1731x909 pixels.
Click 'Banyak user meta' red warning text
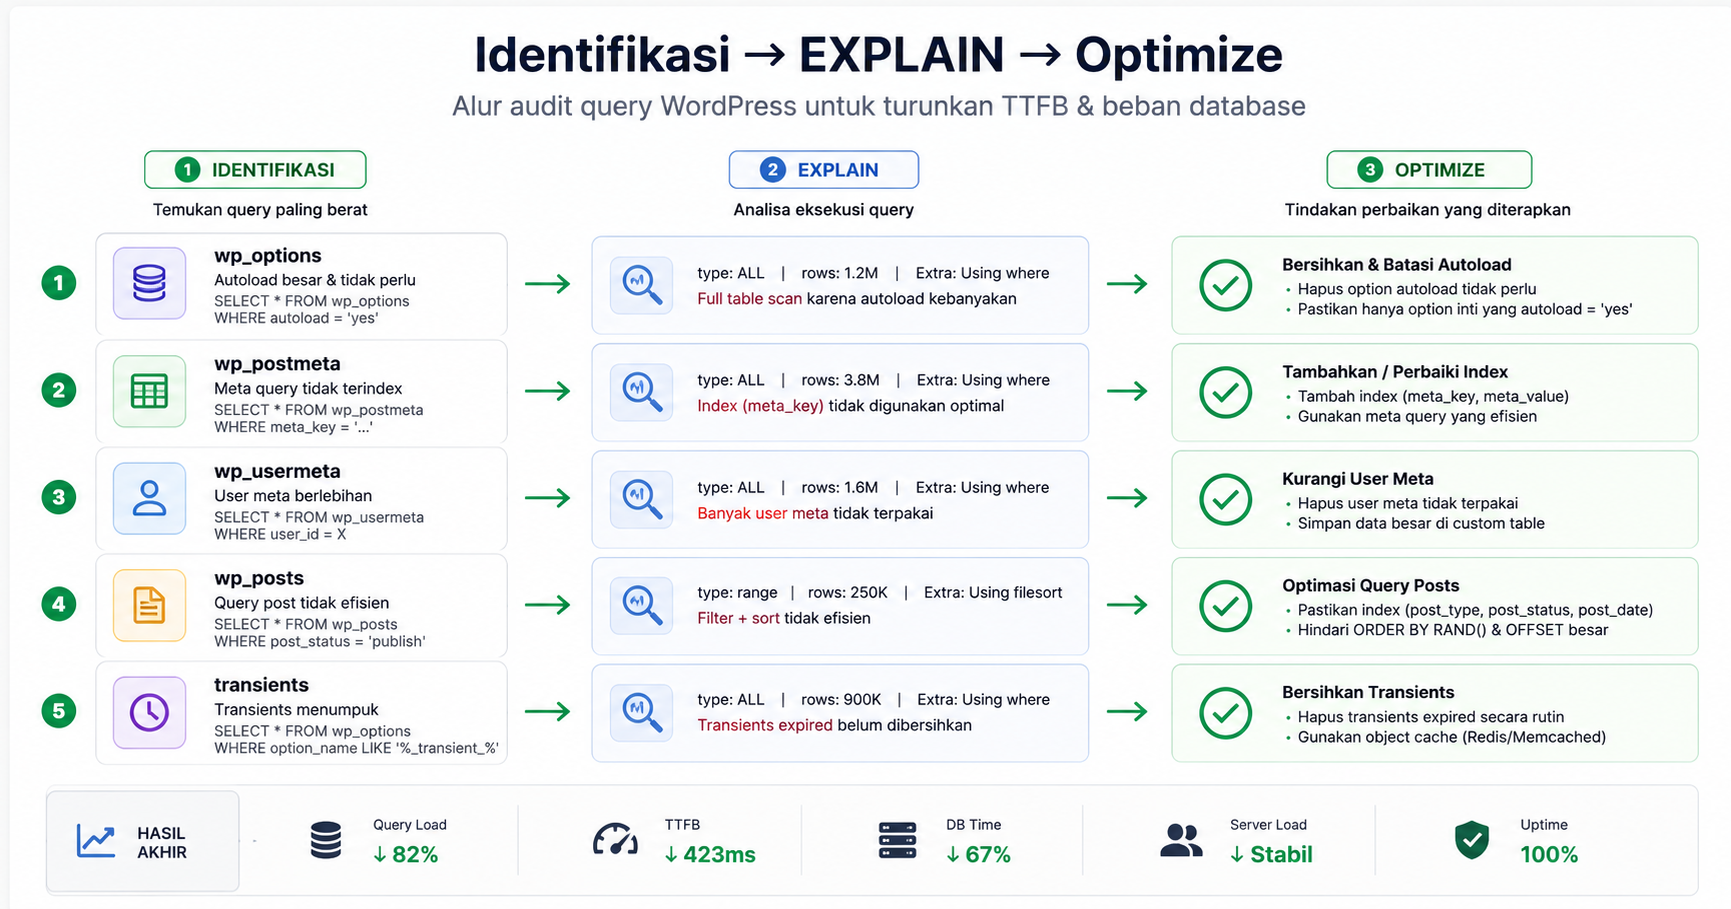pyautogui.click(x=762, y=513)
